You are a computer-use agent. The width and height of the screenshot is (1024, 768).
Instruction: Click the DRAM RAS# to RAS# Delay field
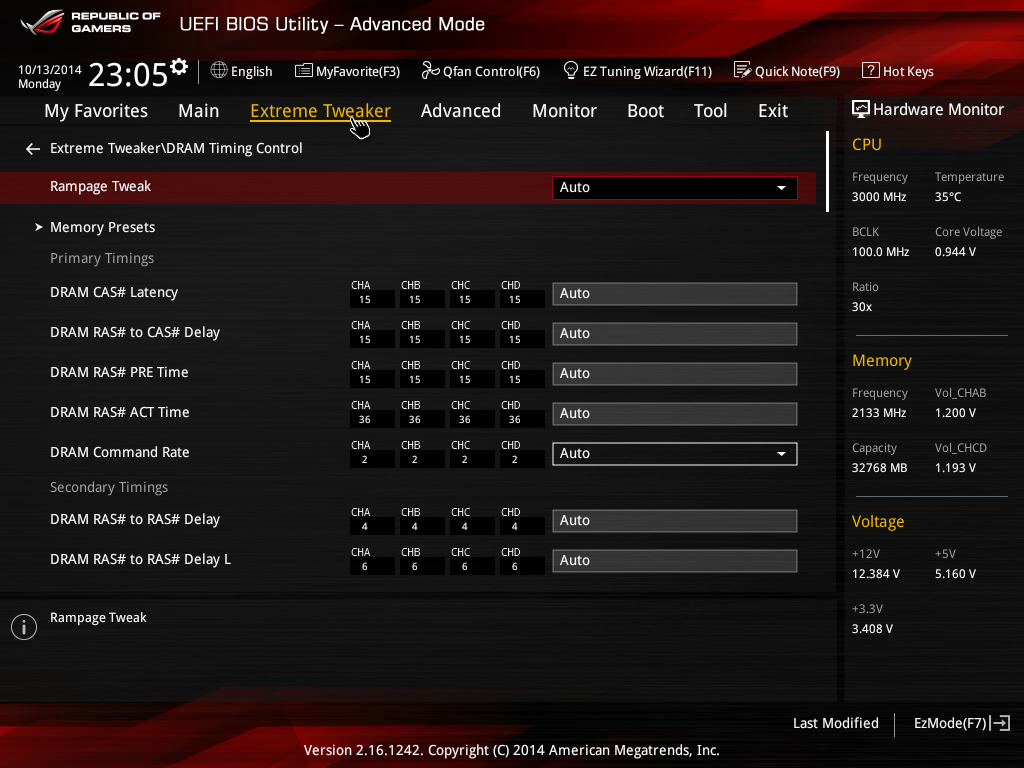click(x=675, y=520)
